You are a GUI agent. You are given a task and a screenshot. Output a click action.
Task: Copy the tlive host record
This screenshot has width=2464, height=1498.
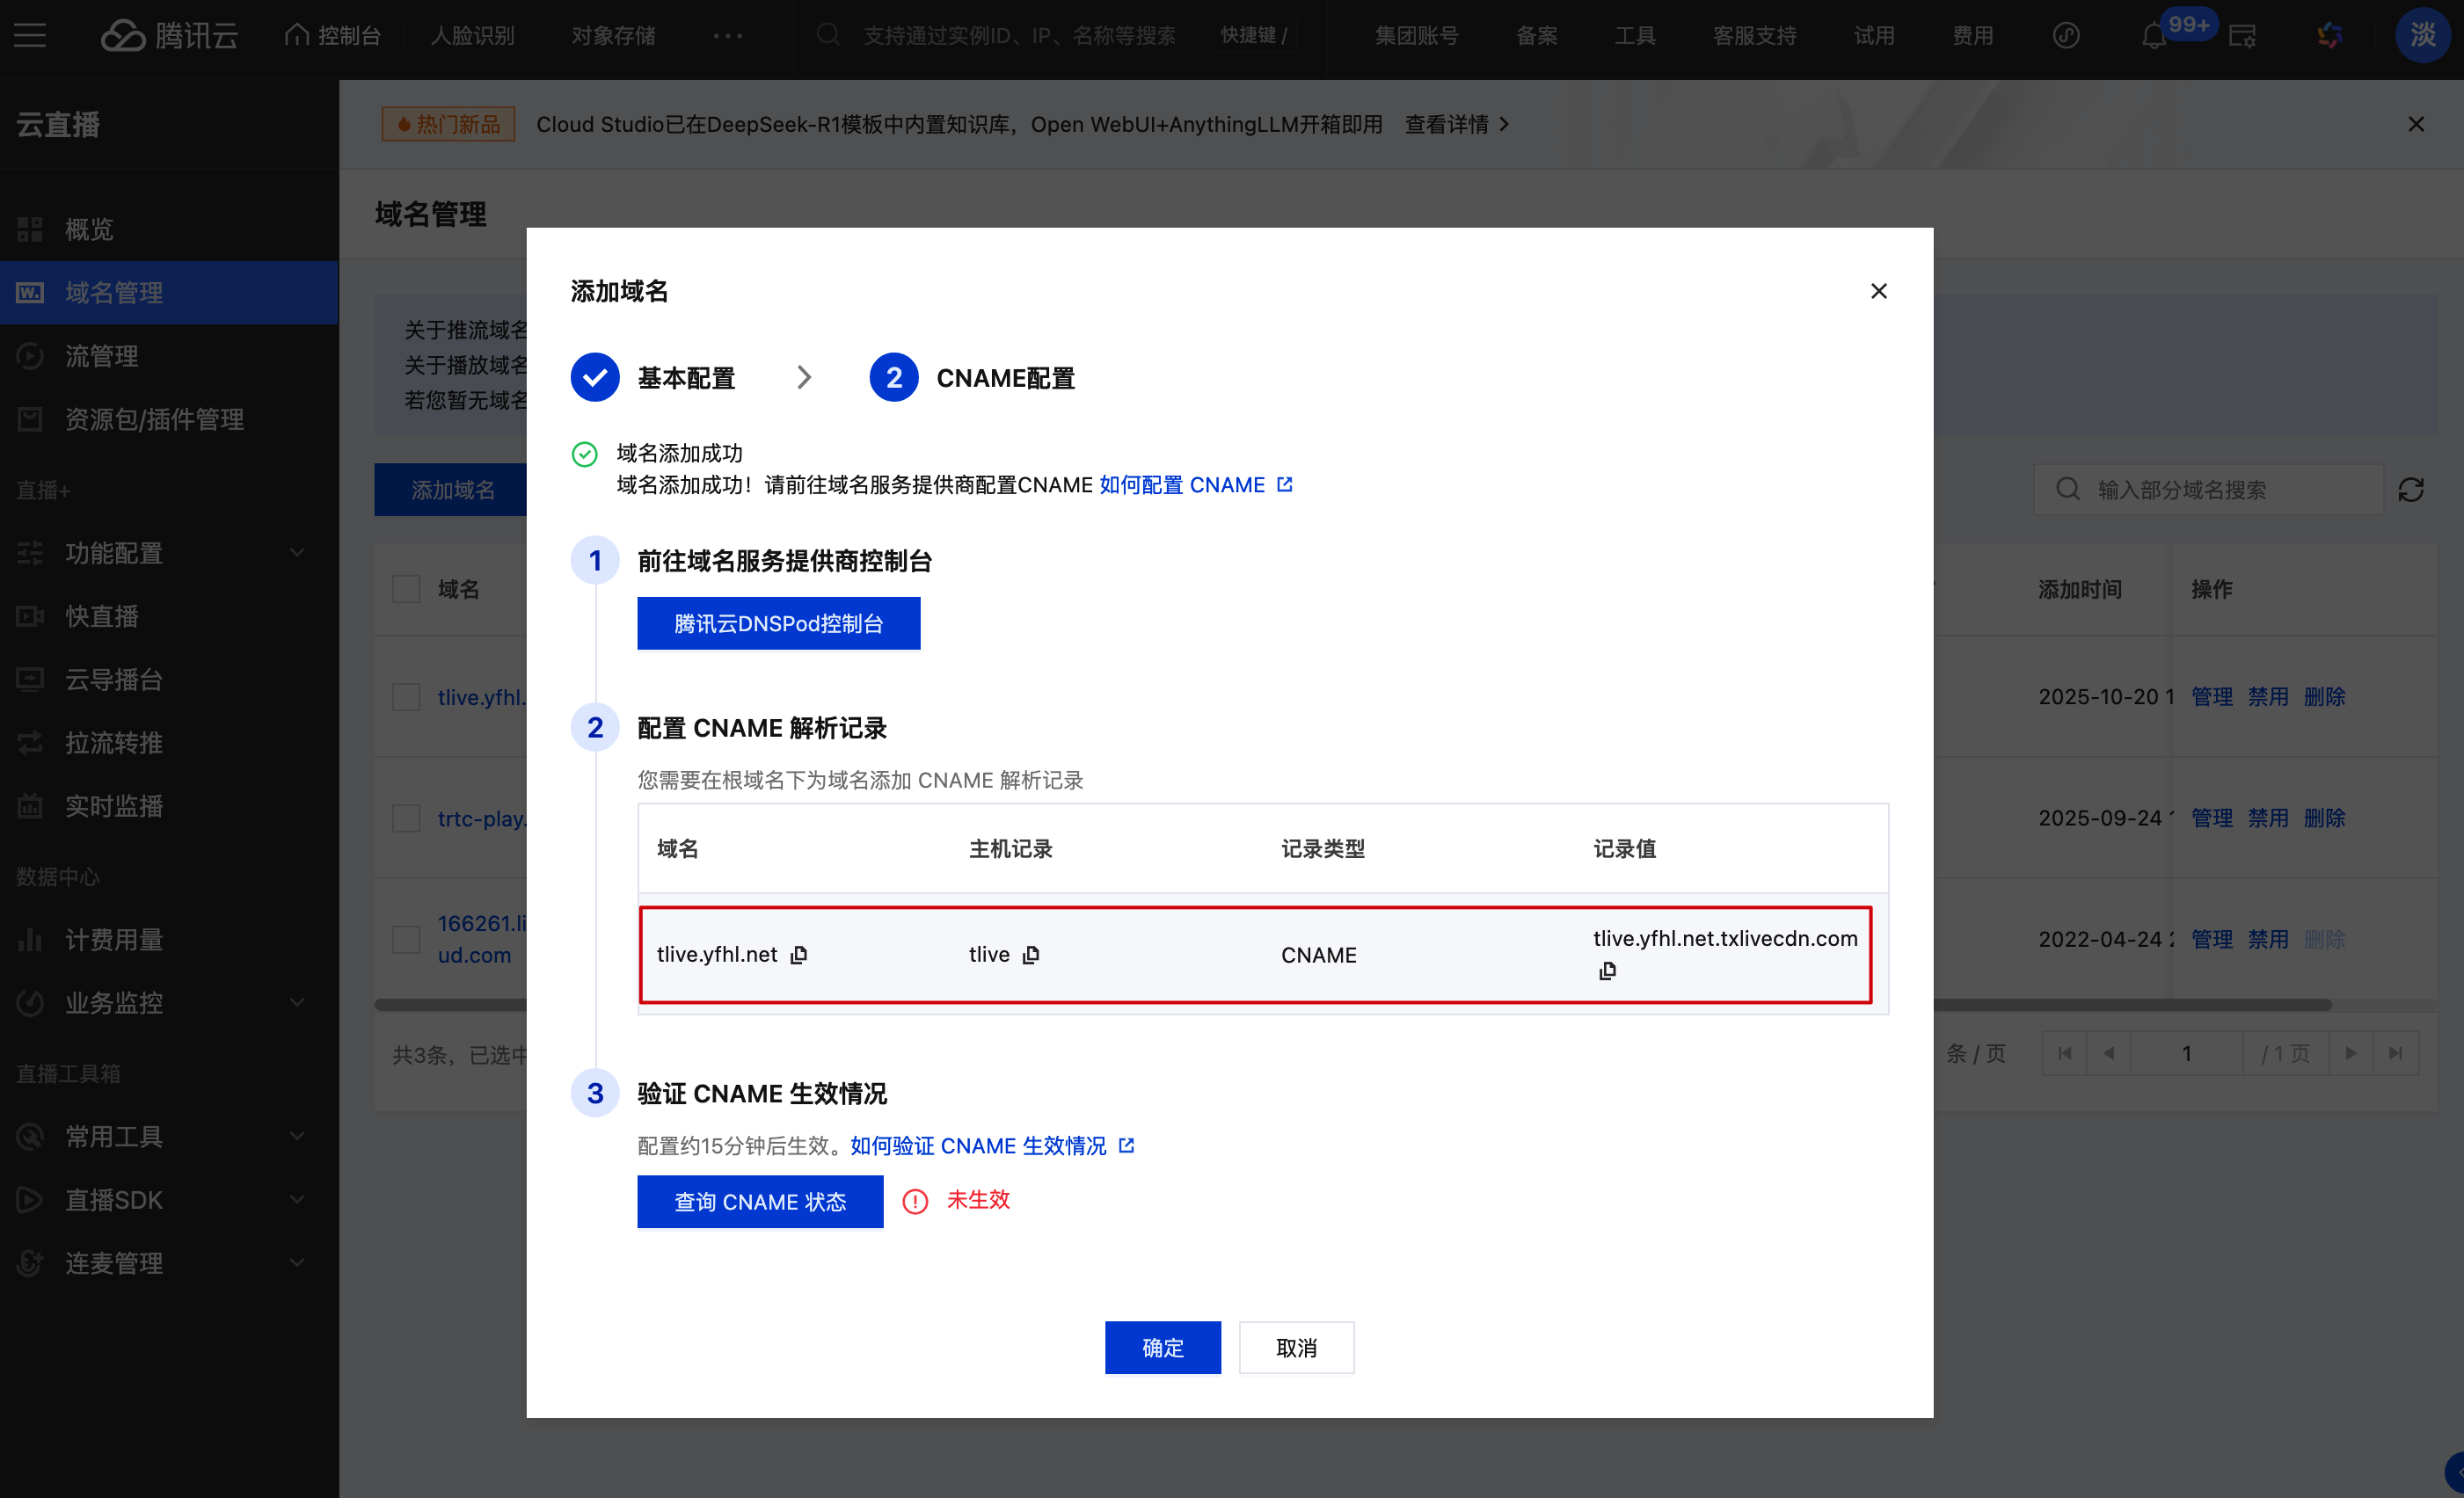[1031, 955]
